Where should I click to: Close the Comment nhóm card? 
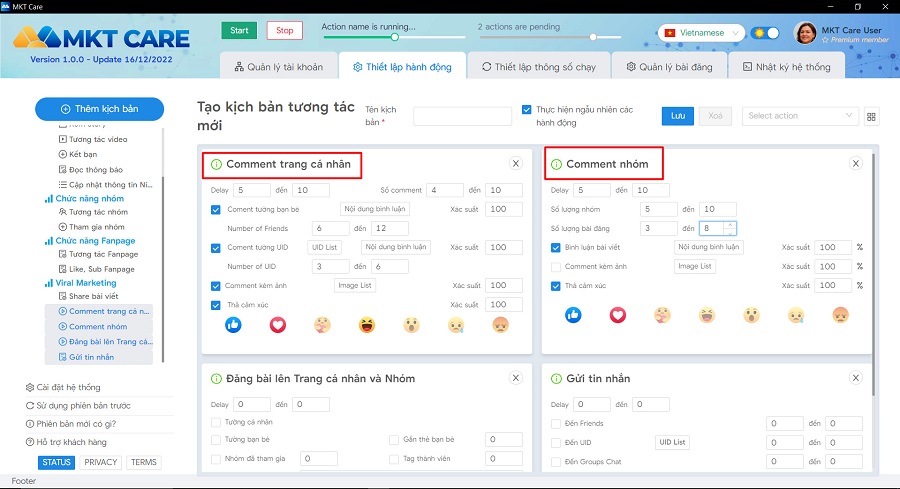[x=856, y=164]
